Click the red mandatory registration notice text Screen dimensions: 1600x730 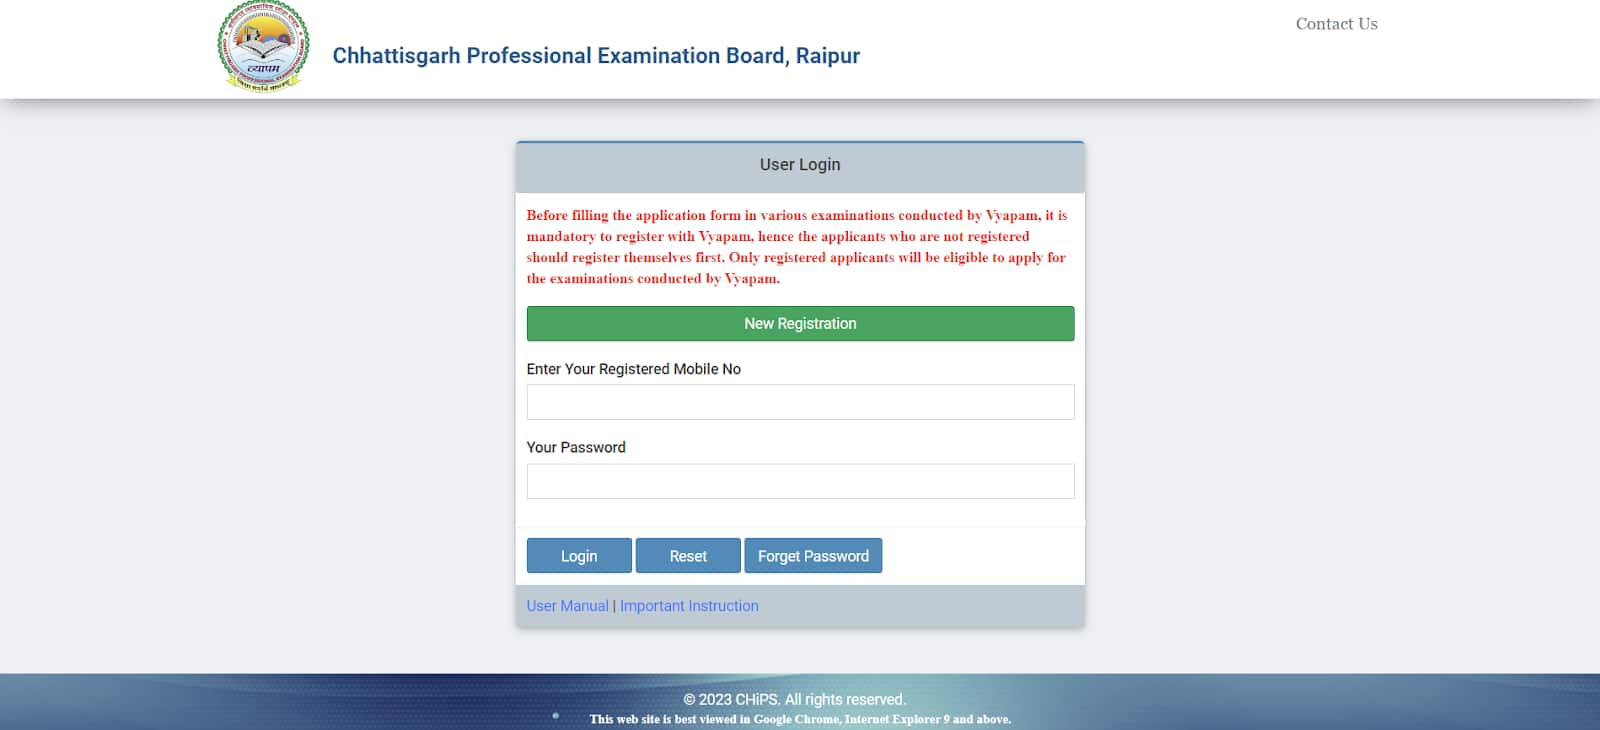797,247
